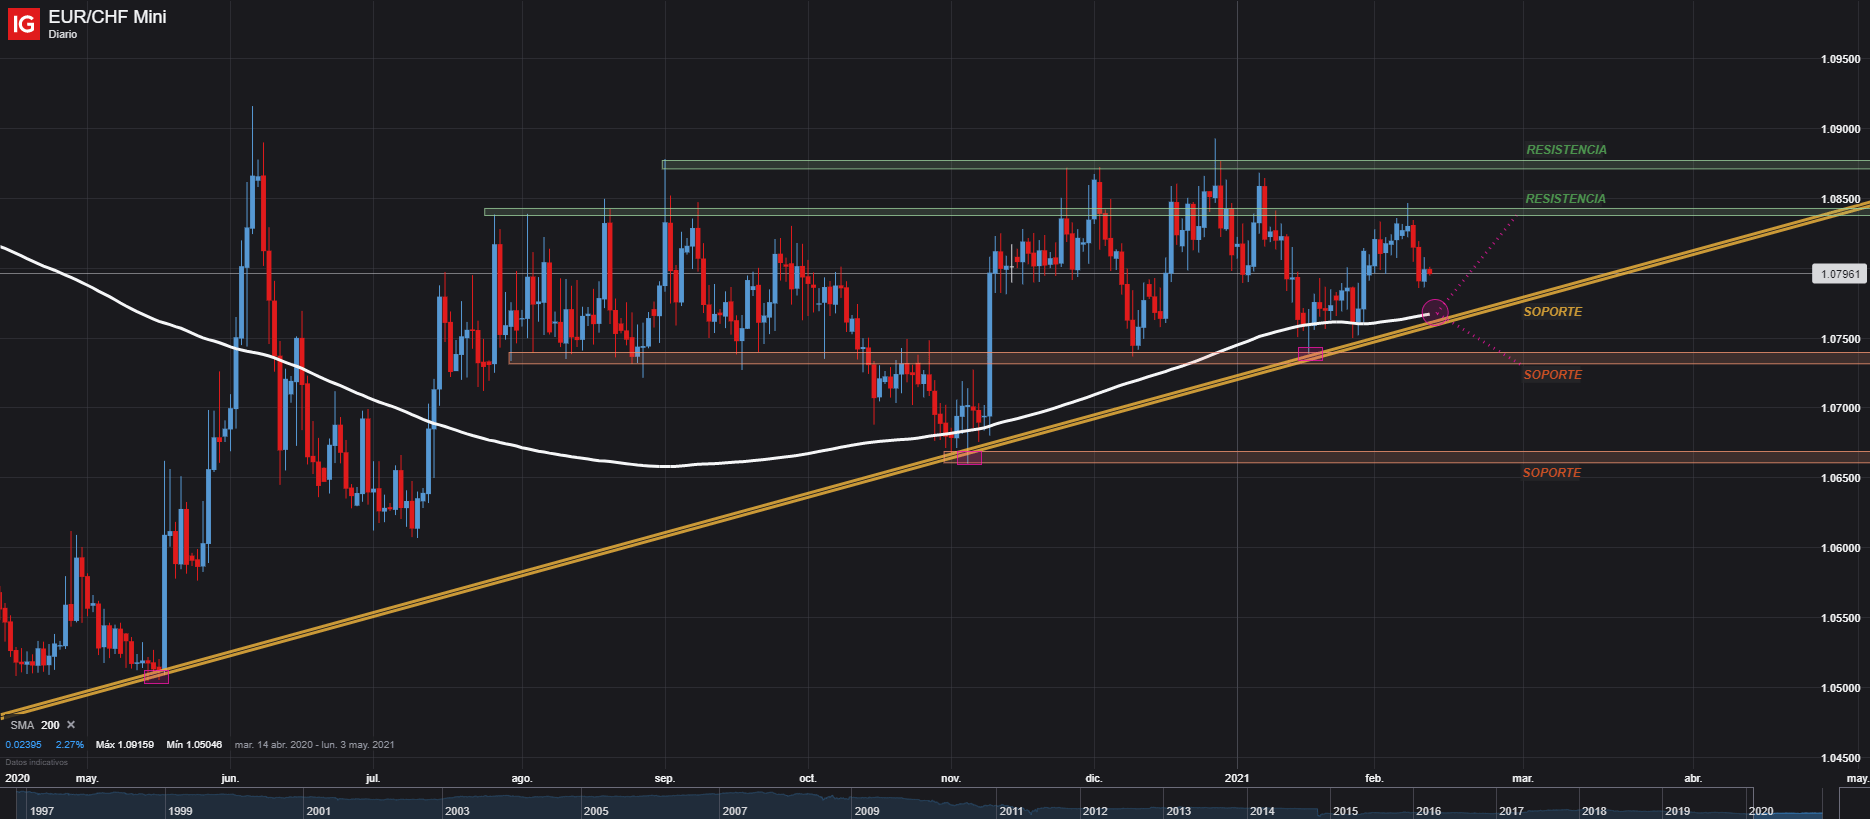Click the 2021 label on time axis
Image resolution: width=1870 pixels, height=819 pixels.
[1237, 778]
